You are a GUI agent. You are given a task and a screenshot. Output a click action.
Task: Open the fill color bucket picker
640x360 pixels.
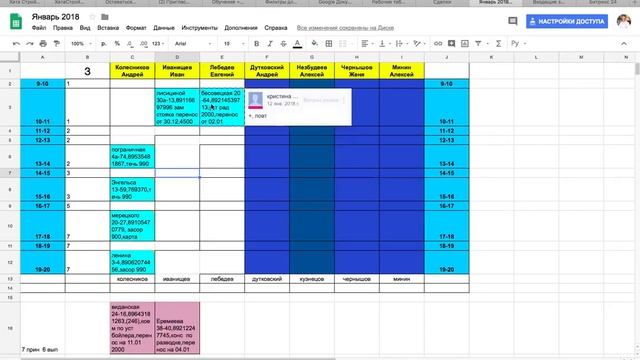(x=314, y=43)
